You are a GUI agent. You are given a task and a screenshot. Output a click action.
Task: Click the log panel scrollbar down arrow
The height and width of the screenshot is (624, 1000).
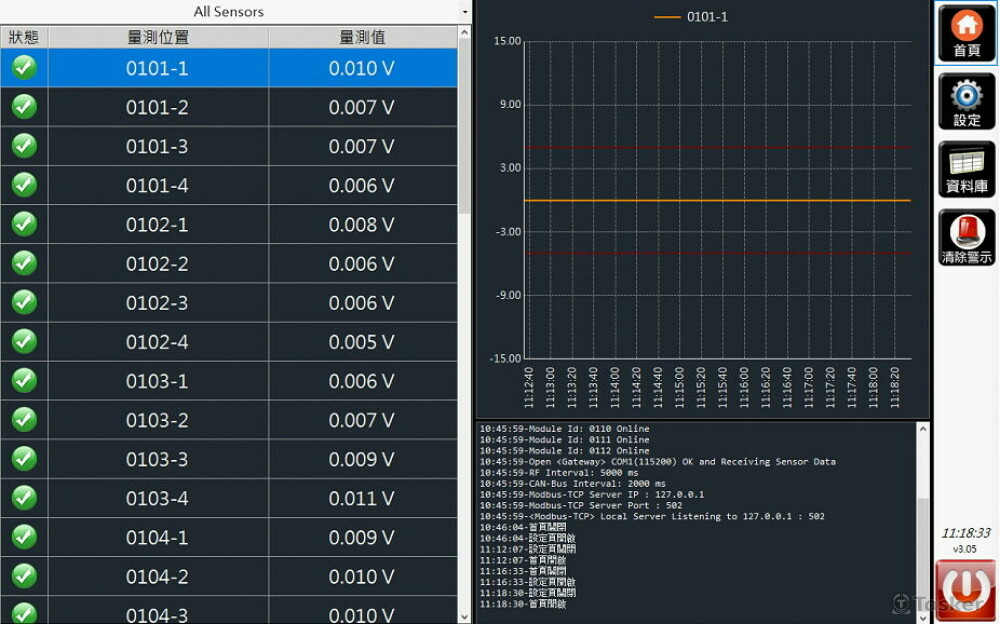[x=922, y=616]
